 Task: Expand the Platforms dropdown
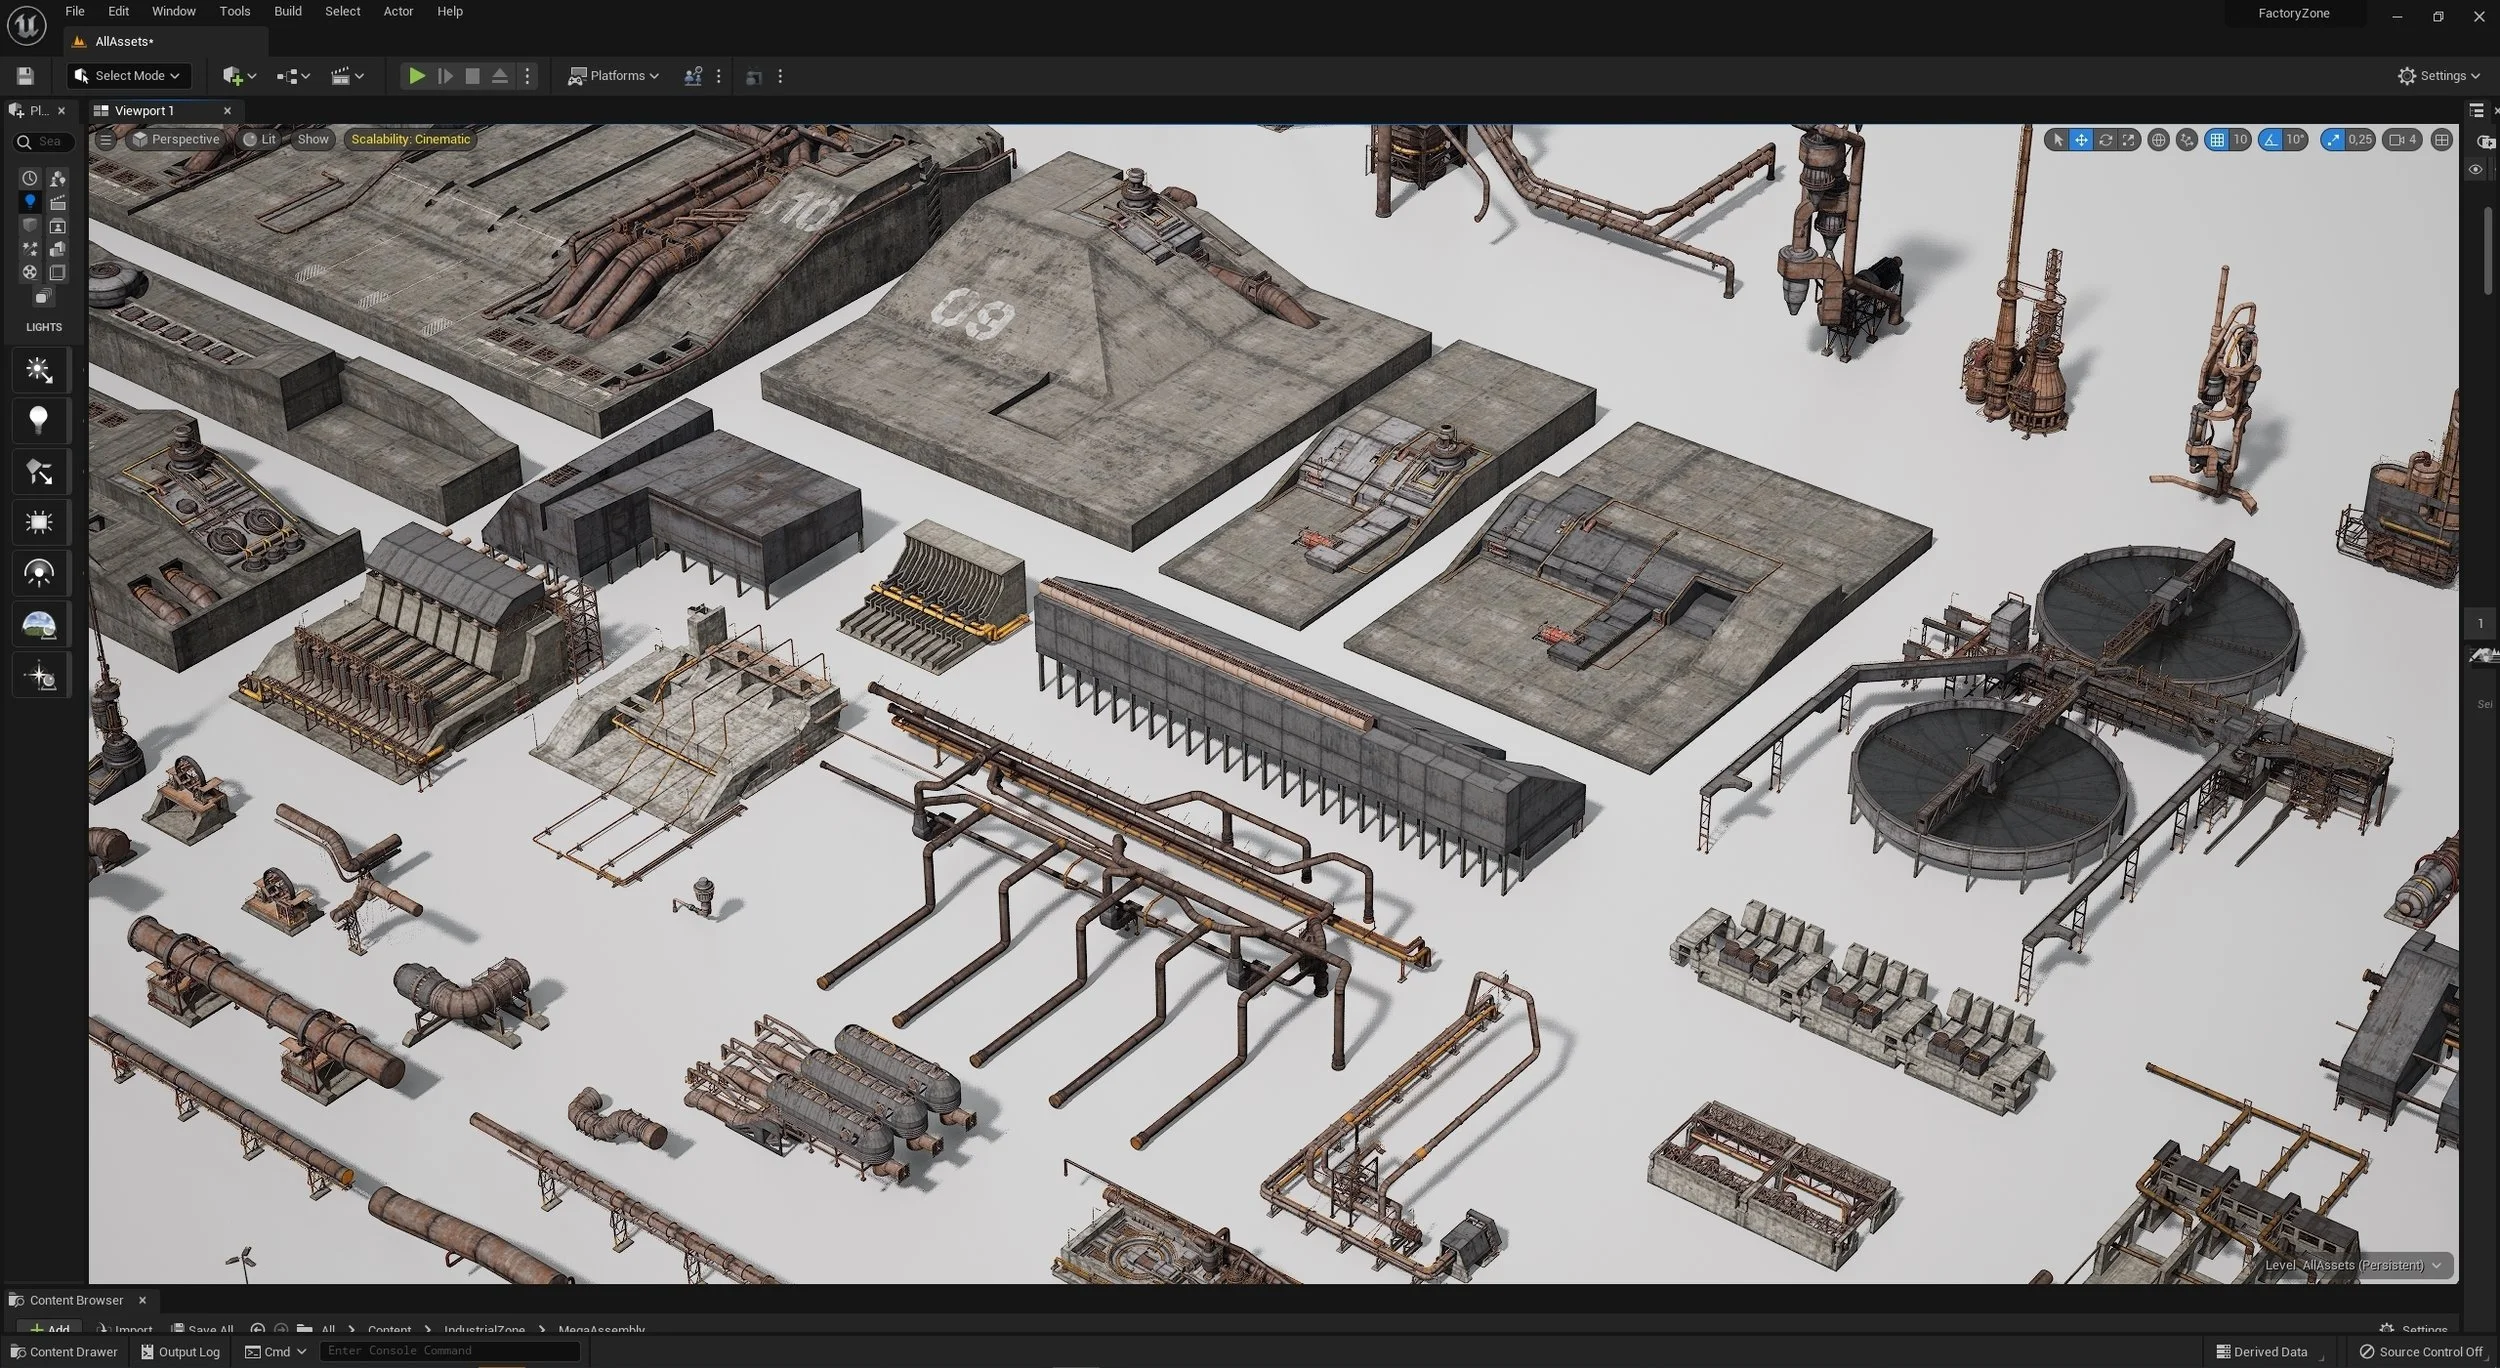tap(614, 76)
